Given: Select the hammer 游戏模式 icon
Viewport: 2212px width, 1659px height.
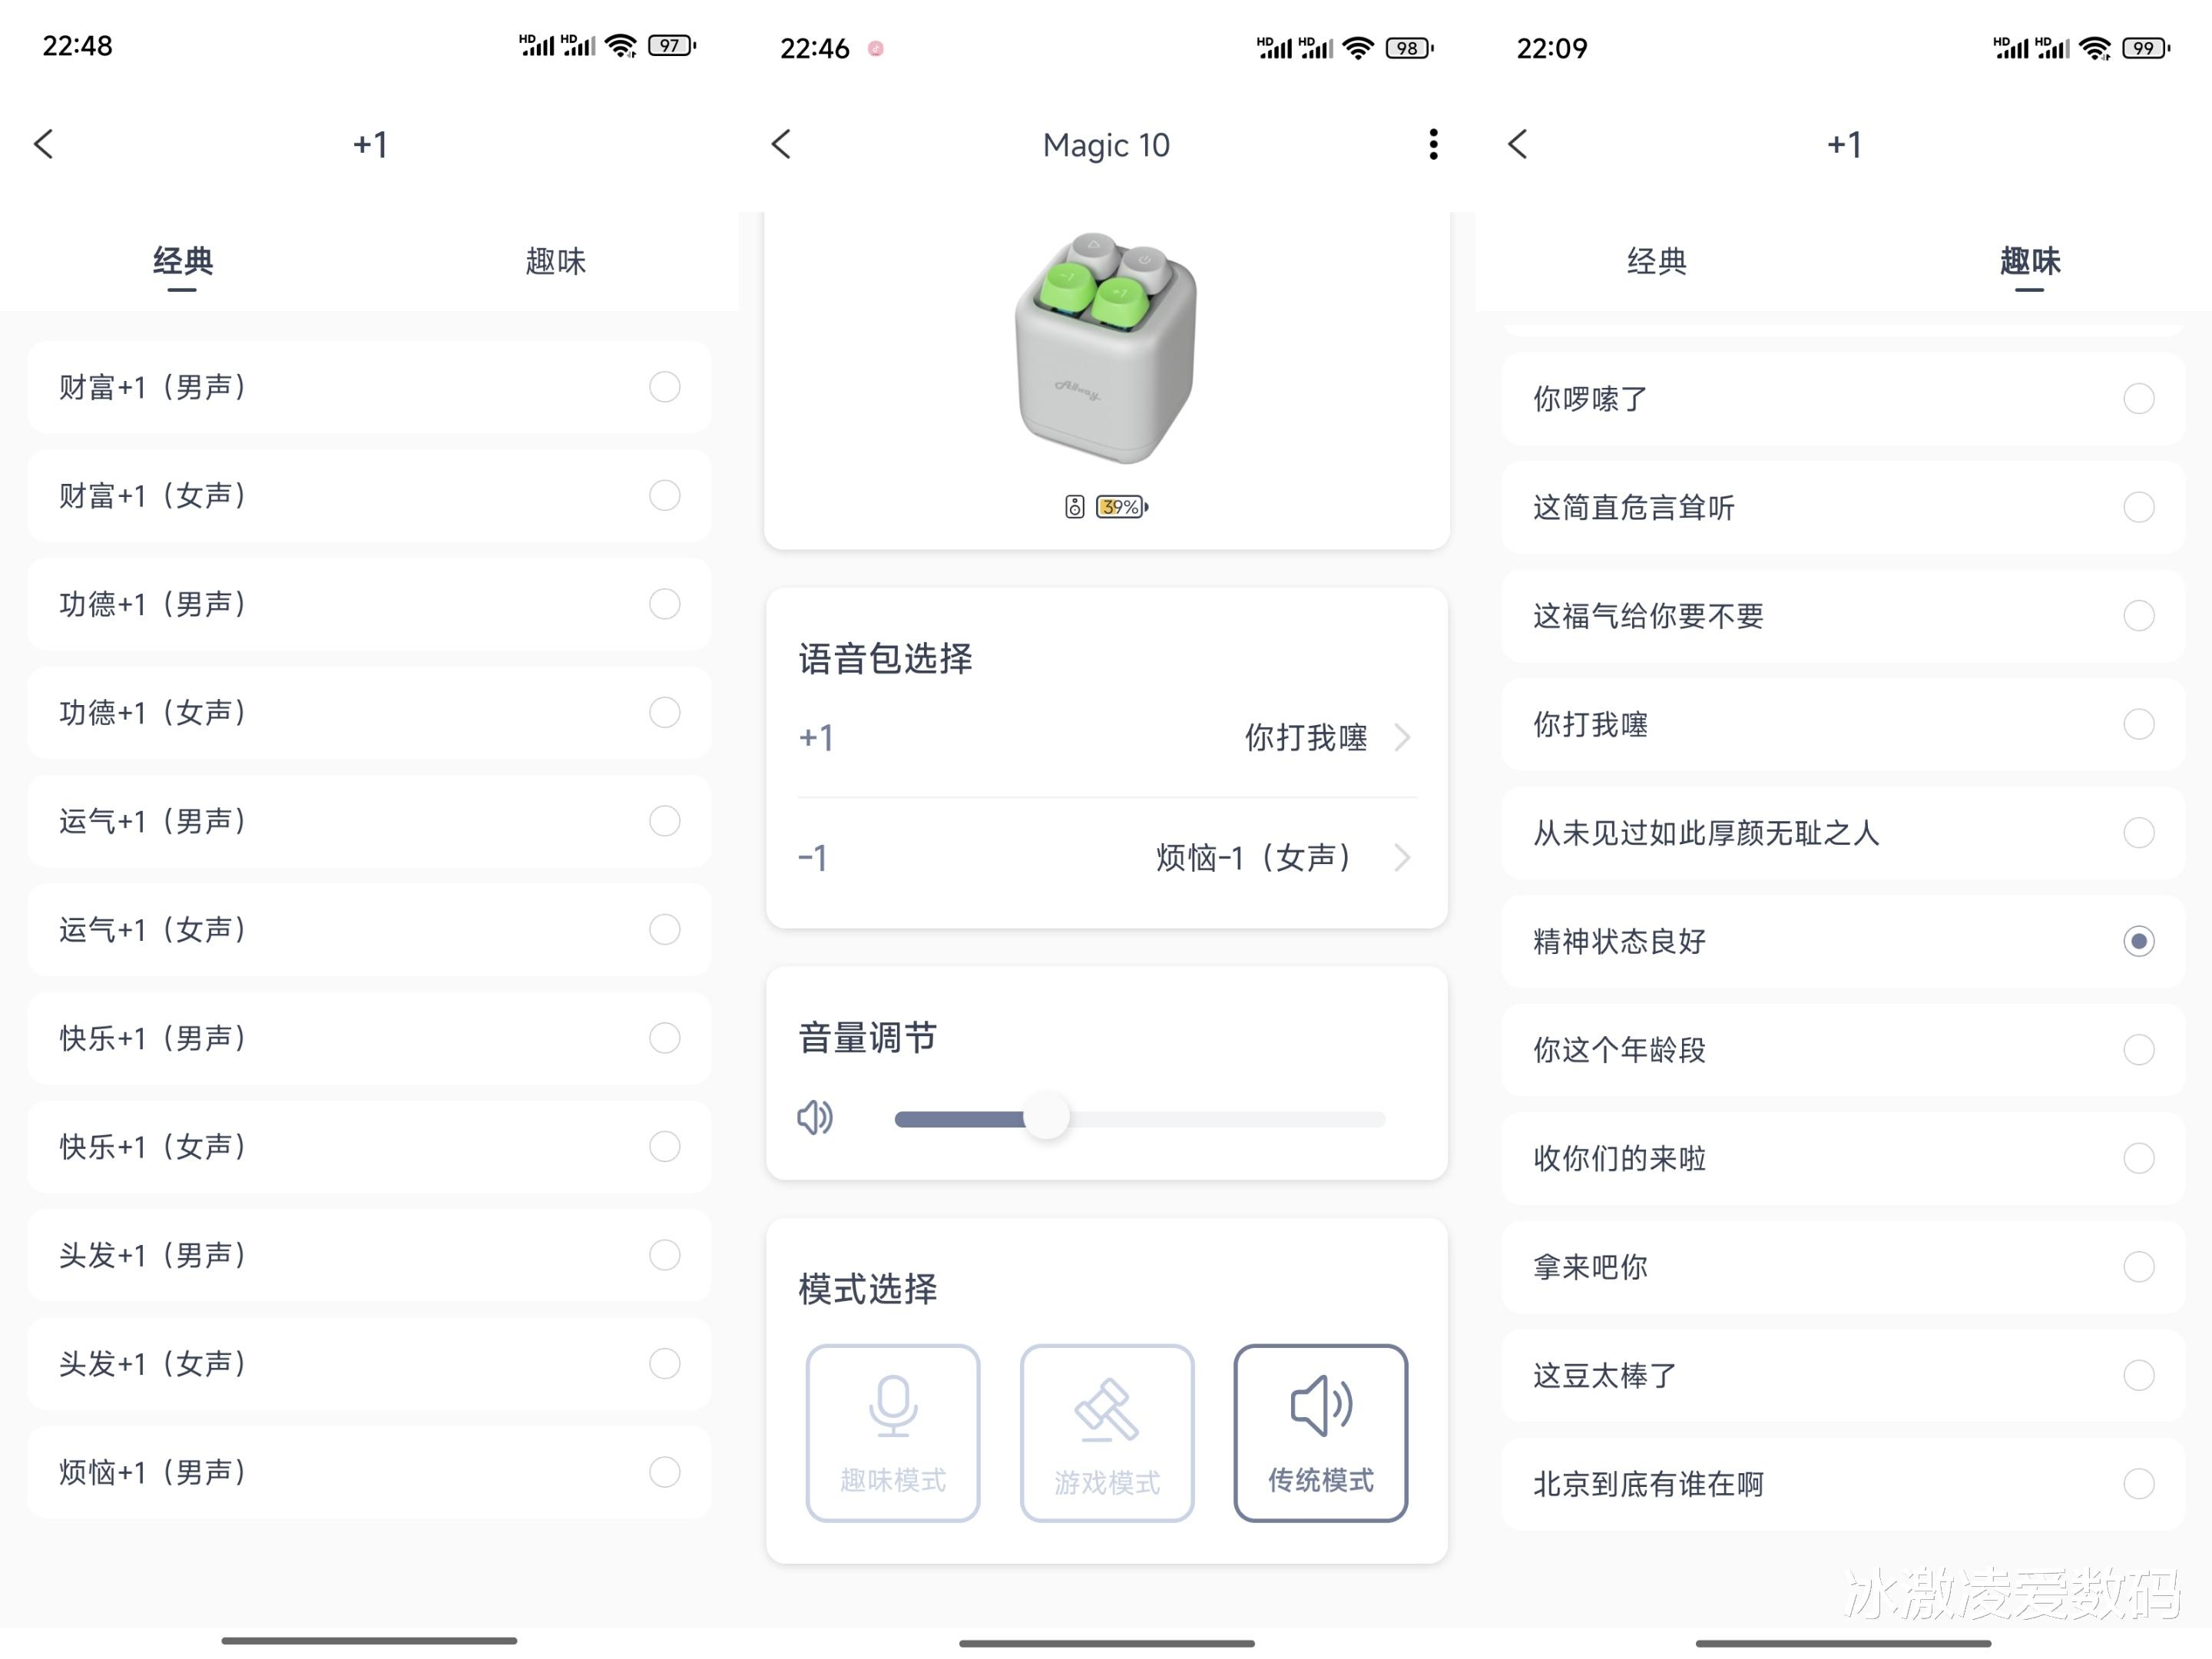Looking at the screenshot, I should point(1106,1410).
